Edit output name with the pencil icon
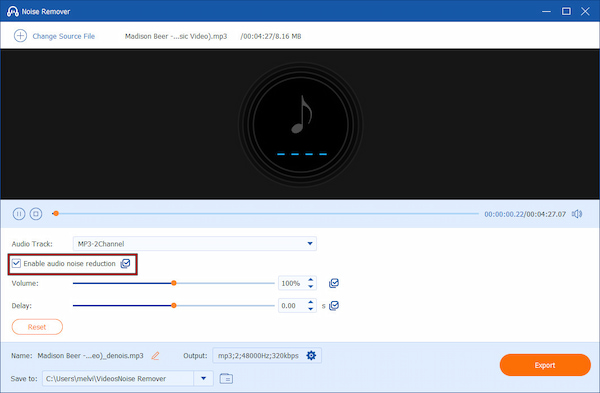 coord(155,356)
